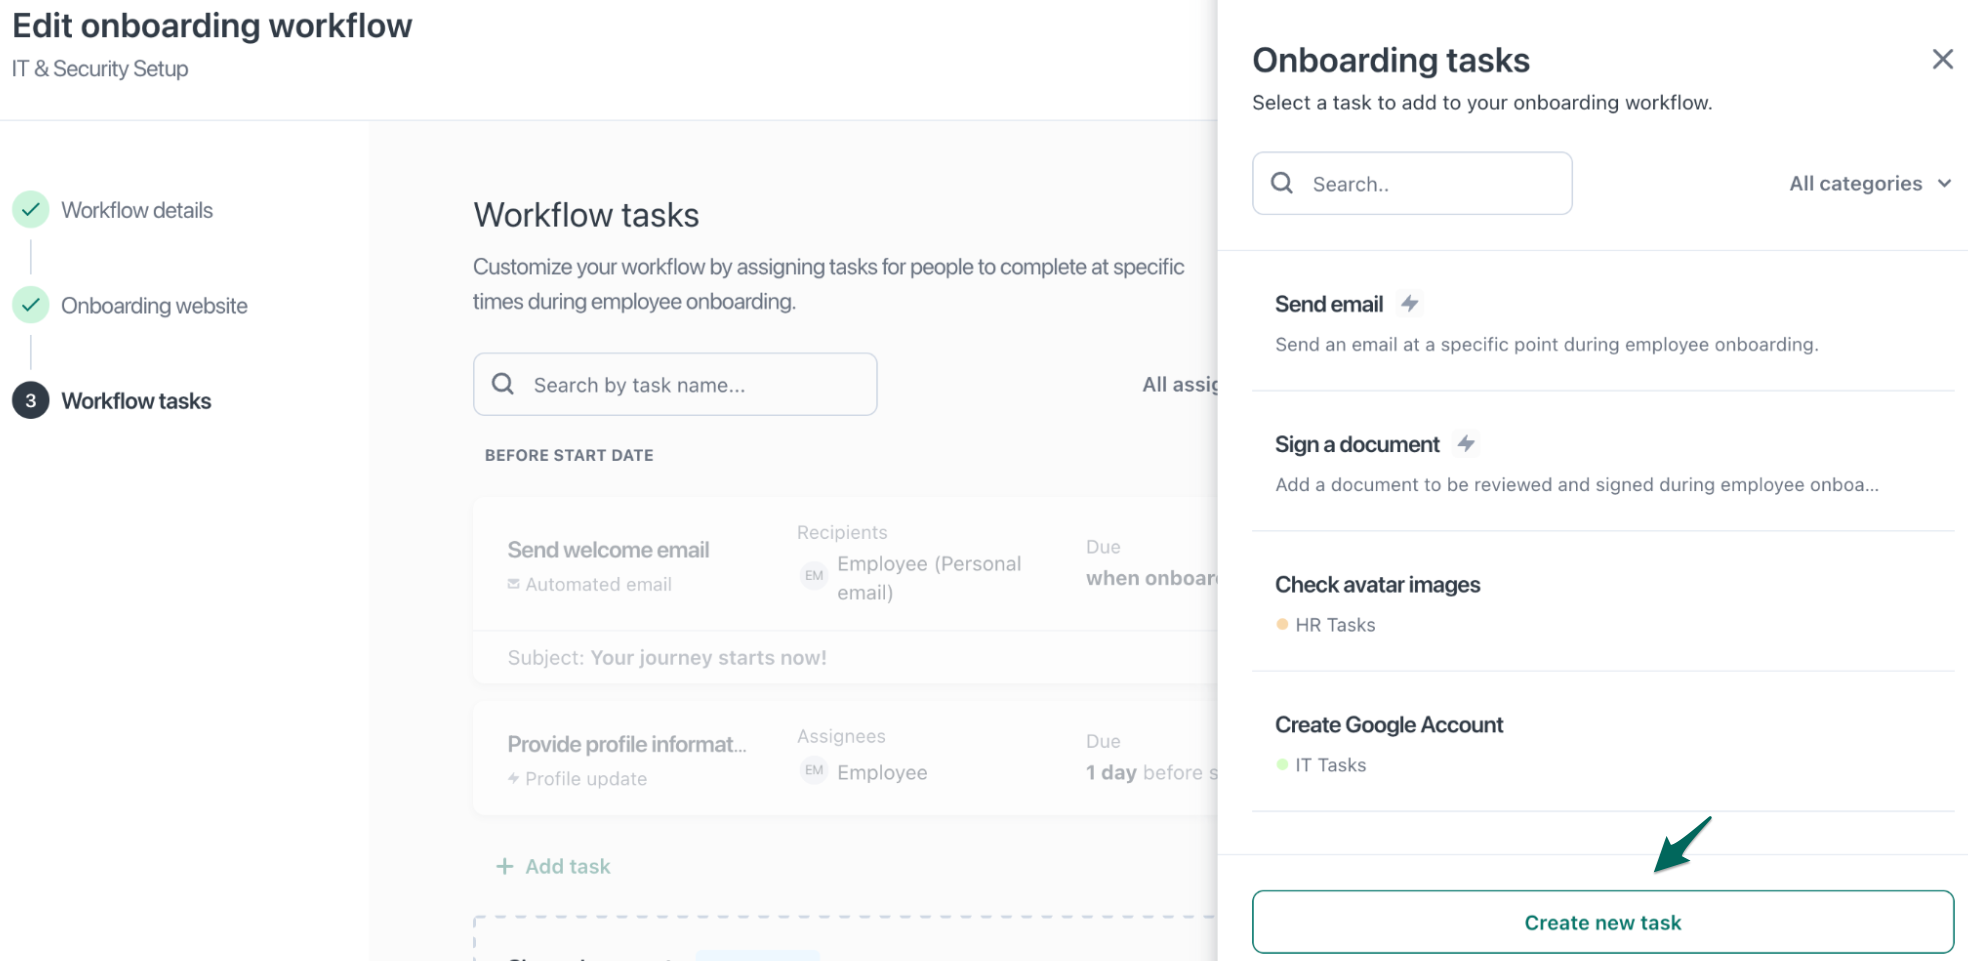Click the Add task link
The image size is (1968, 961).
point(553,866)
